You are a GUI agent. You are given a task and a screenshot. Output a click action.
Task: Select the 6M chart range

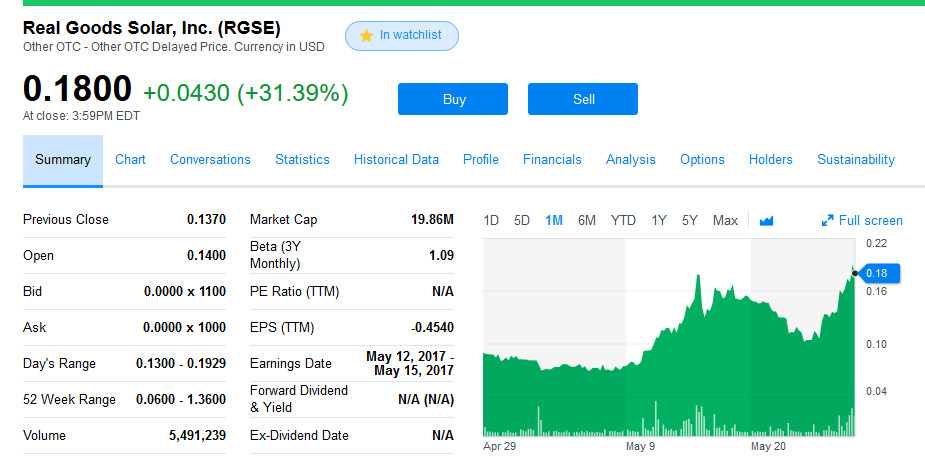click(x=587, y=221)
